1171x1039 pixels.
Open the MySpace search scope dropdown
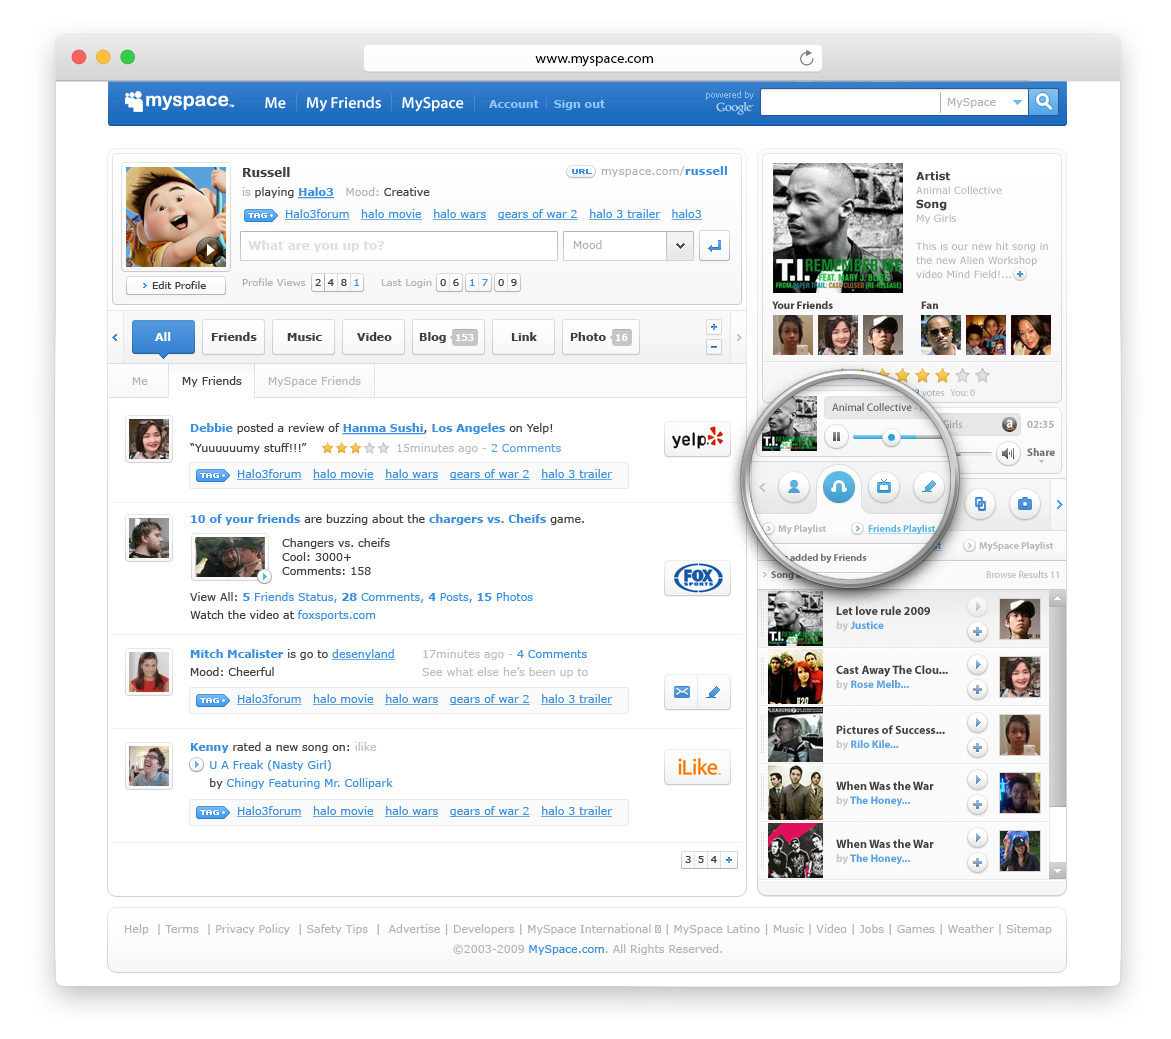click(1016, 102)
